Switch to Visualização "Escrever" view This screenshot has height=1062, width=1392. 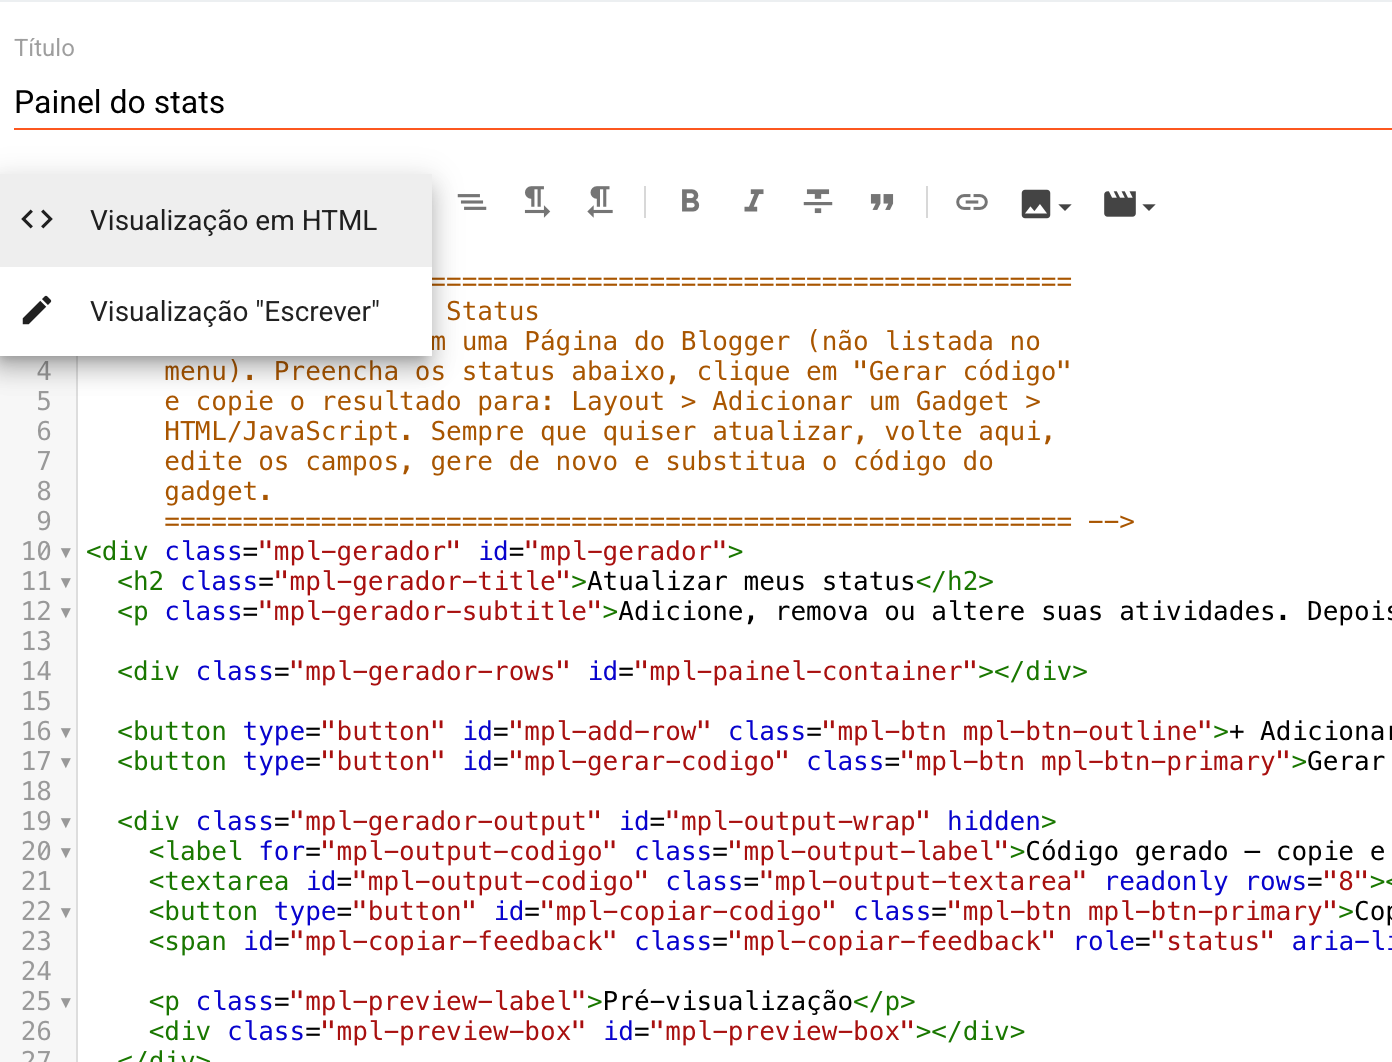click(216, 311)
